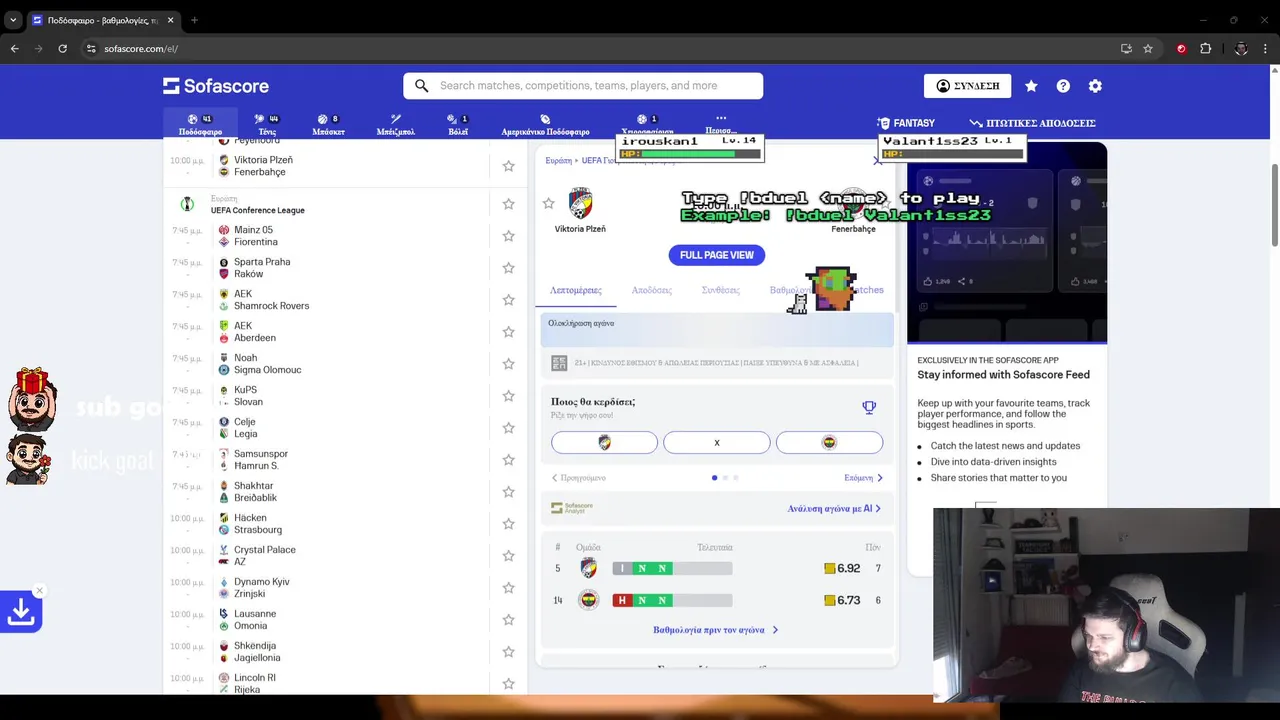
Task: Open the UEFA Conference League logo
Action: pos(187,204)
